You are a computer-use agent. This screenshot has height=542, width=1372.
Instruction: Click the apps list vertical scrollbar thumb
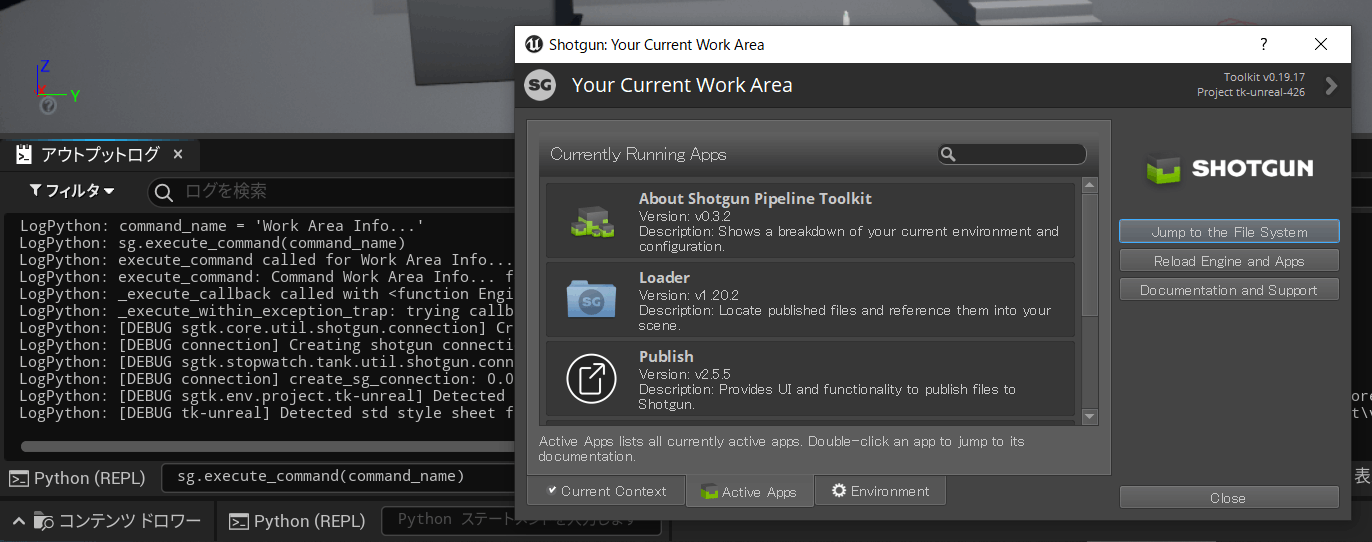1090,255
